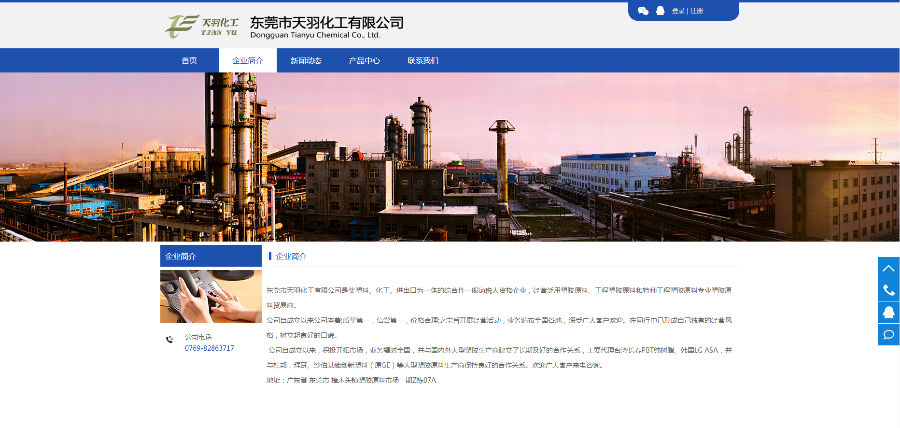
Task: Click the floating message bubble icon
Action: [x=889, y=334]
